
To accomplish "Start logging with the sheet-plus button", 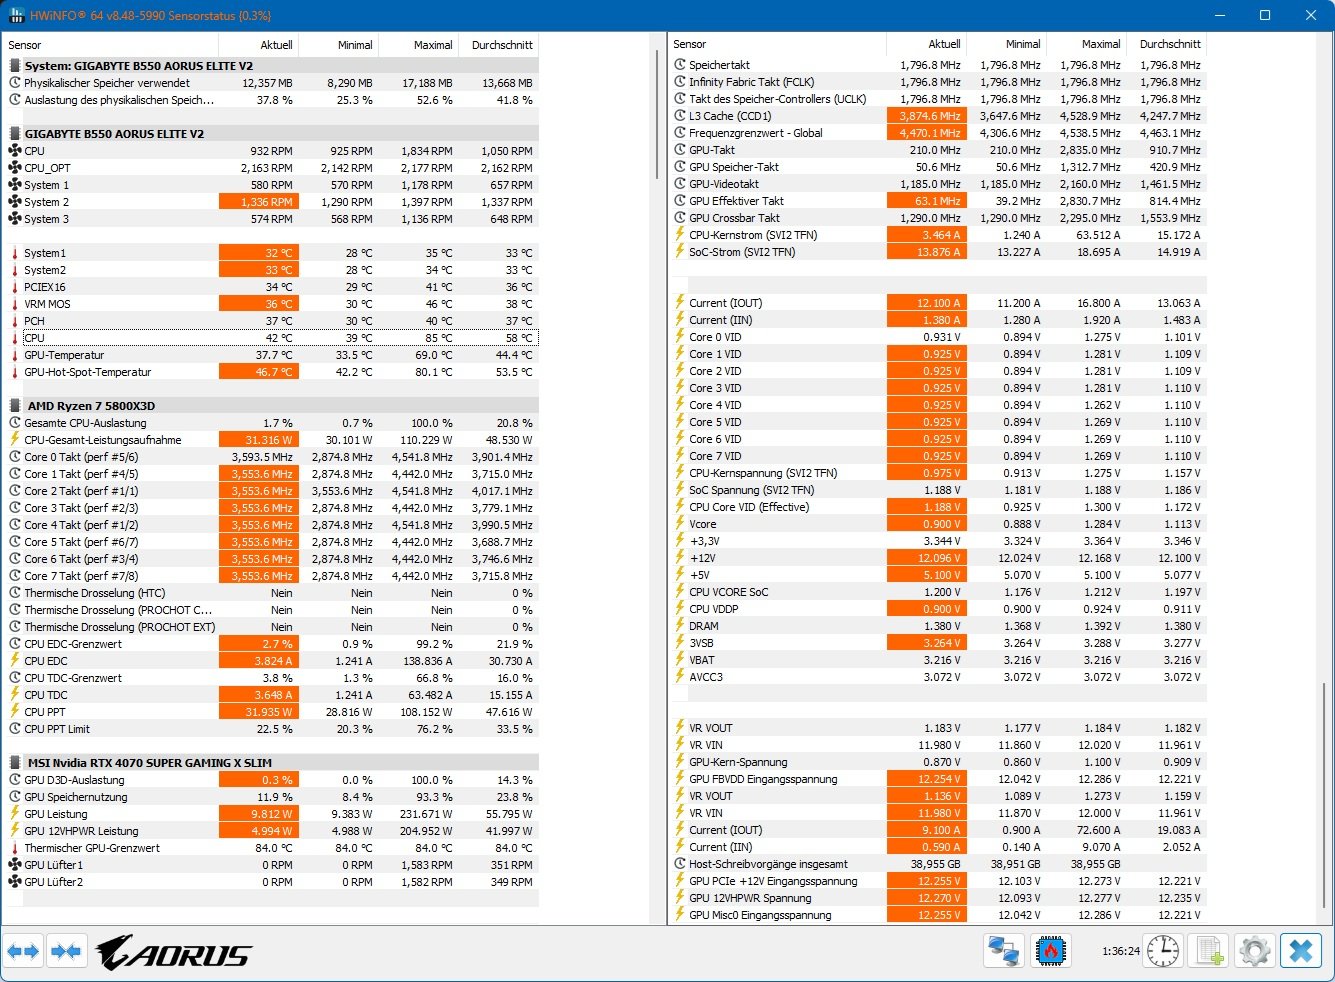I will coord(1210,951).
